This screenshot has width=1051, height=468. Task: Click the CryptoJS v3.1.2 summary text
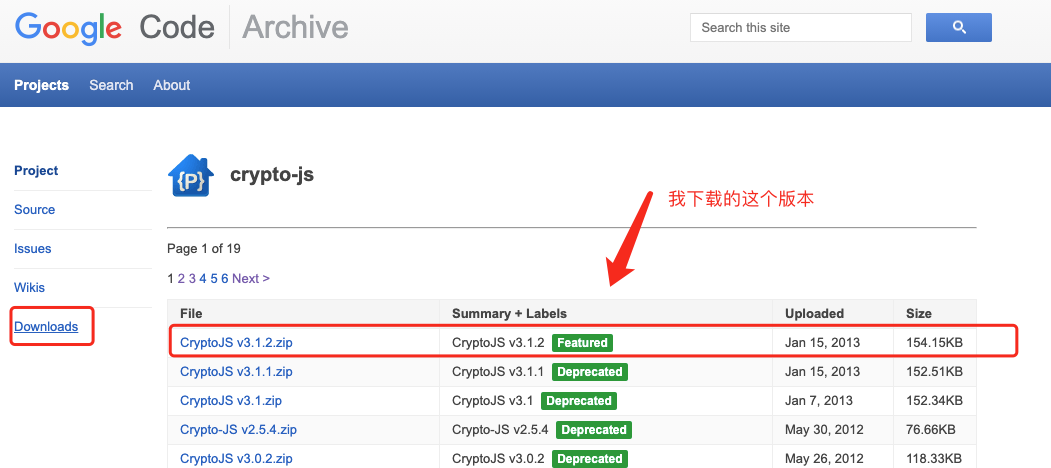click(x=498, y=343)
